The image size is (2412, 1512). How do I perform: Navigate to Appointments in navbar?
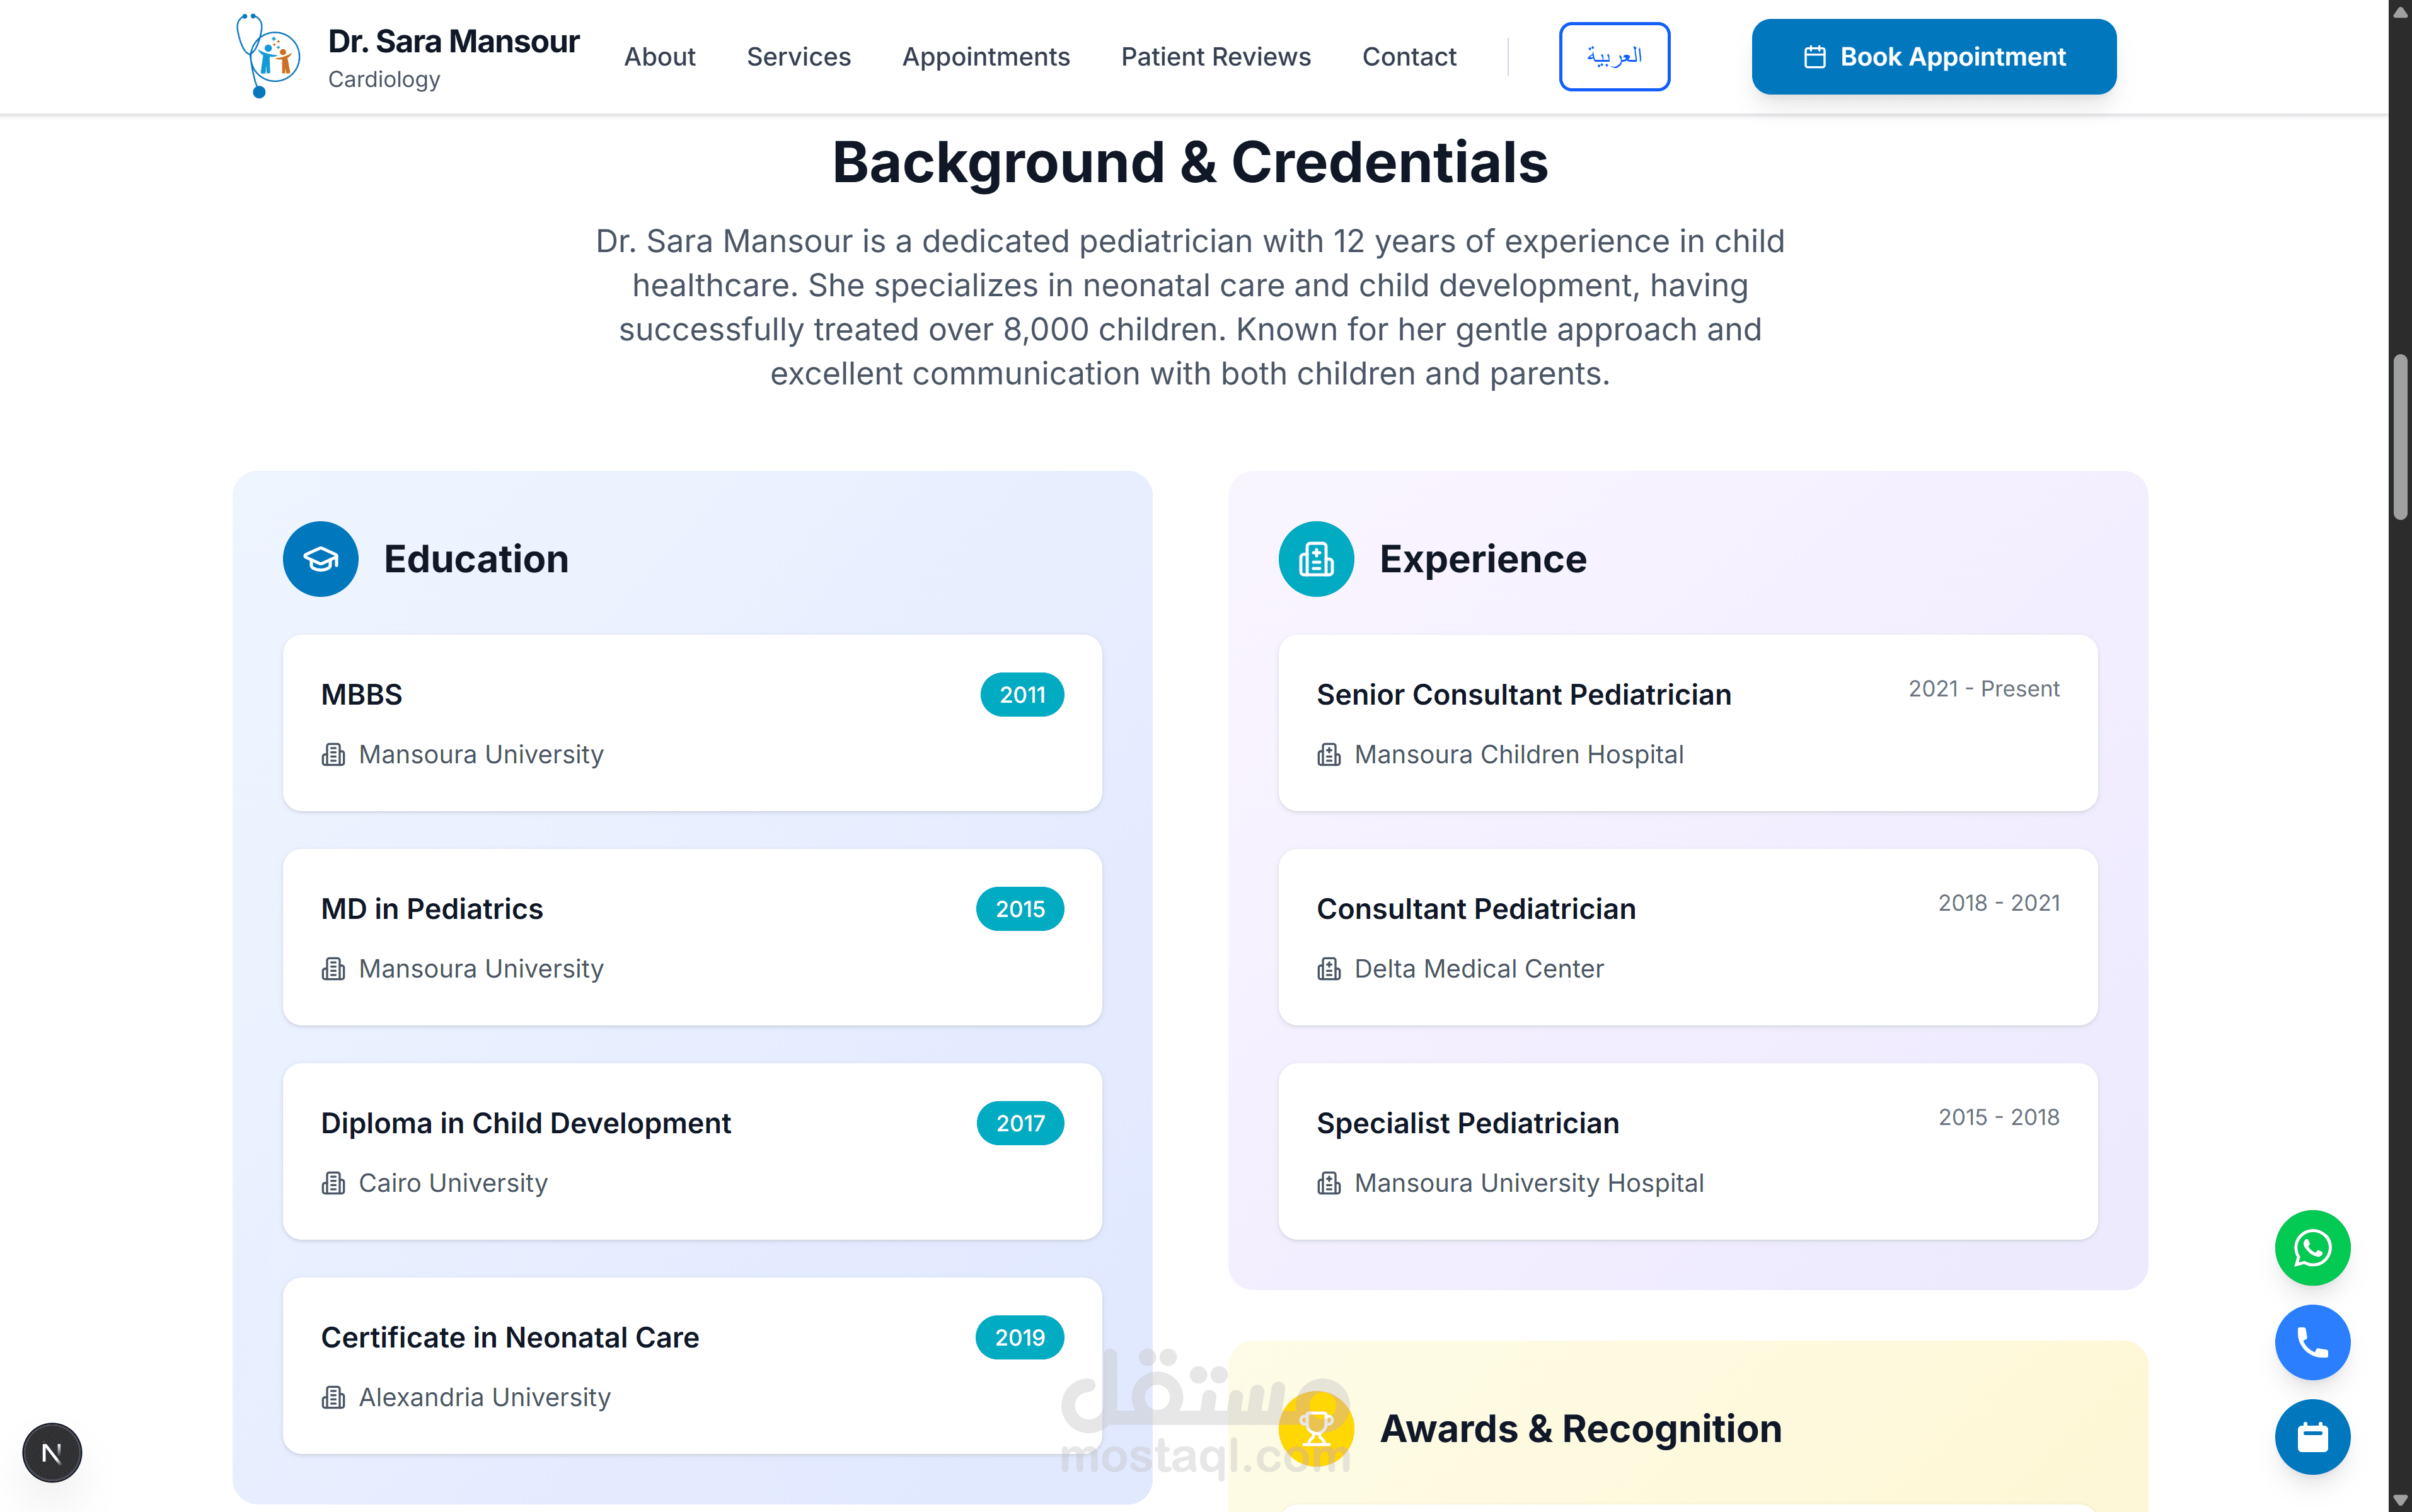click(985, 57)
